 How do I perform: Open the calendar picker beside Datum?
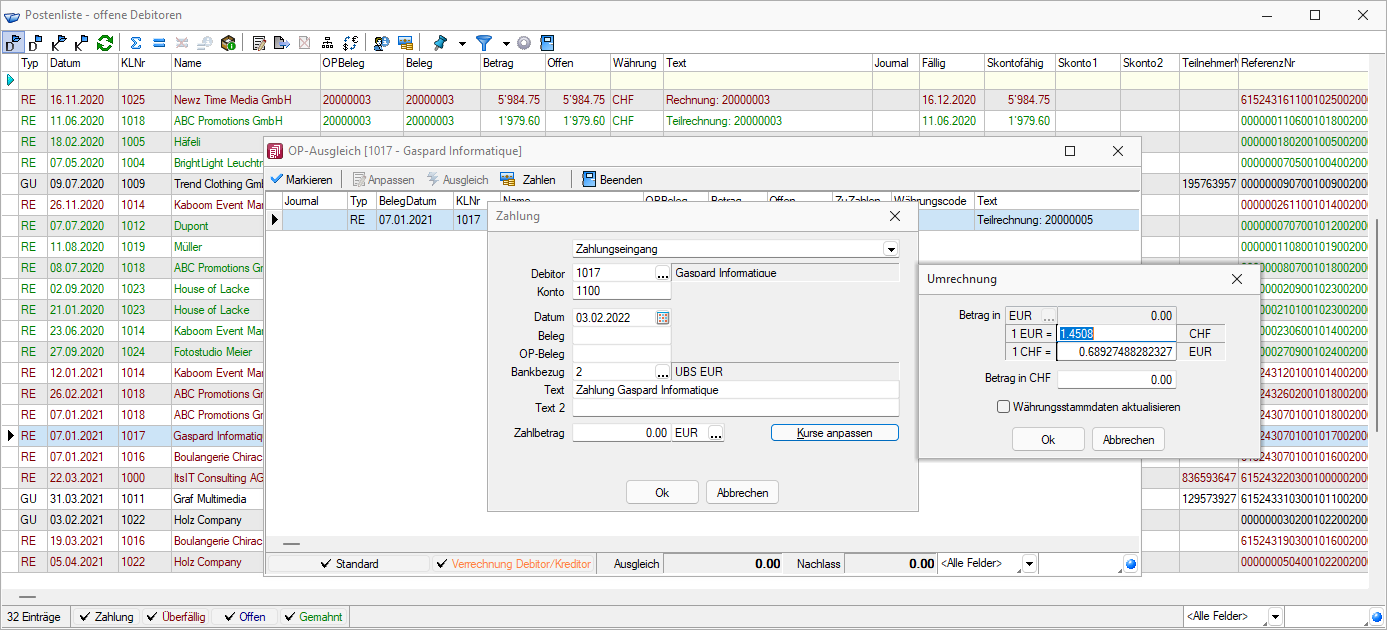point(662,317)
